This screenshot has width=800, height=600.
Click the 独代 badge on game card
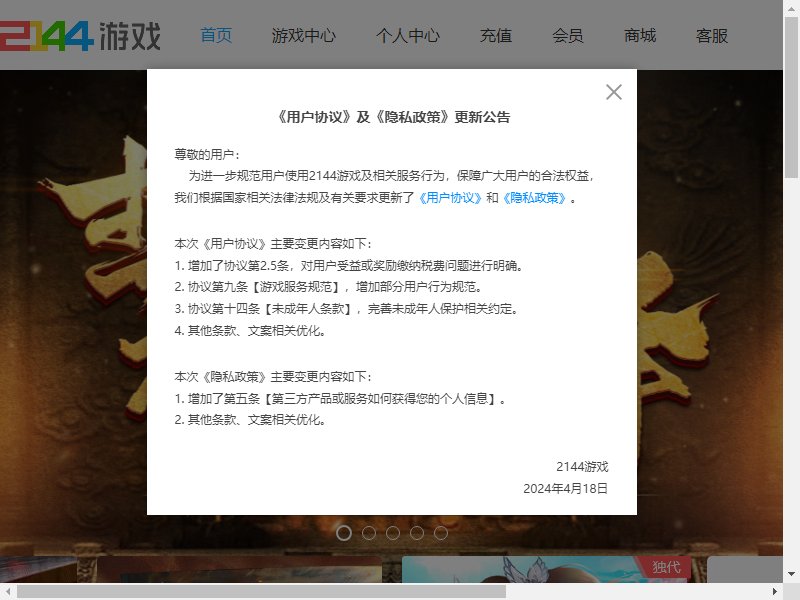point(666,567)
